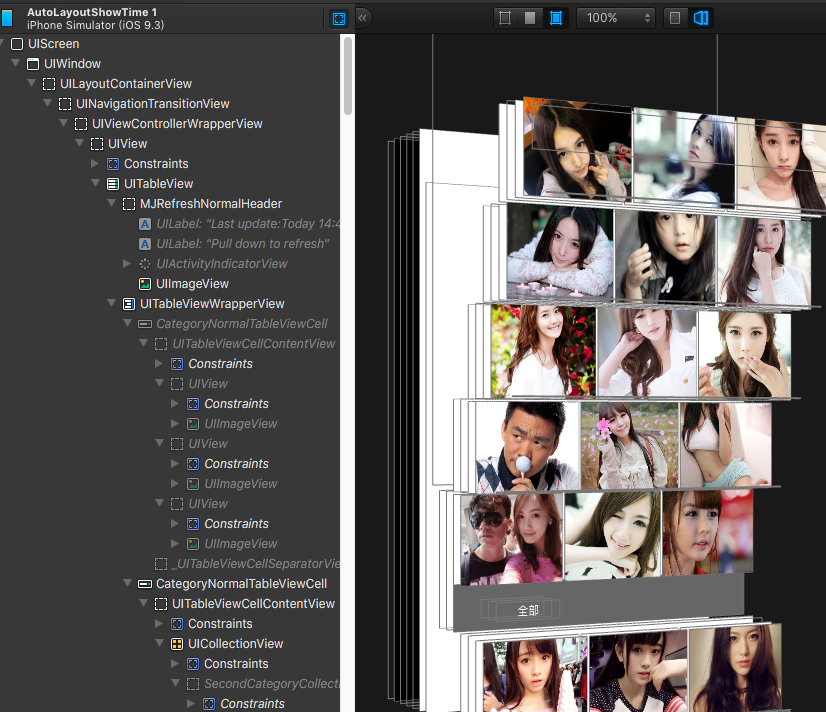Click icon next to 'Pull down to refresh' label
826x712 pixels.
[145, 244]
